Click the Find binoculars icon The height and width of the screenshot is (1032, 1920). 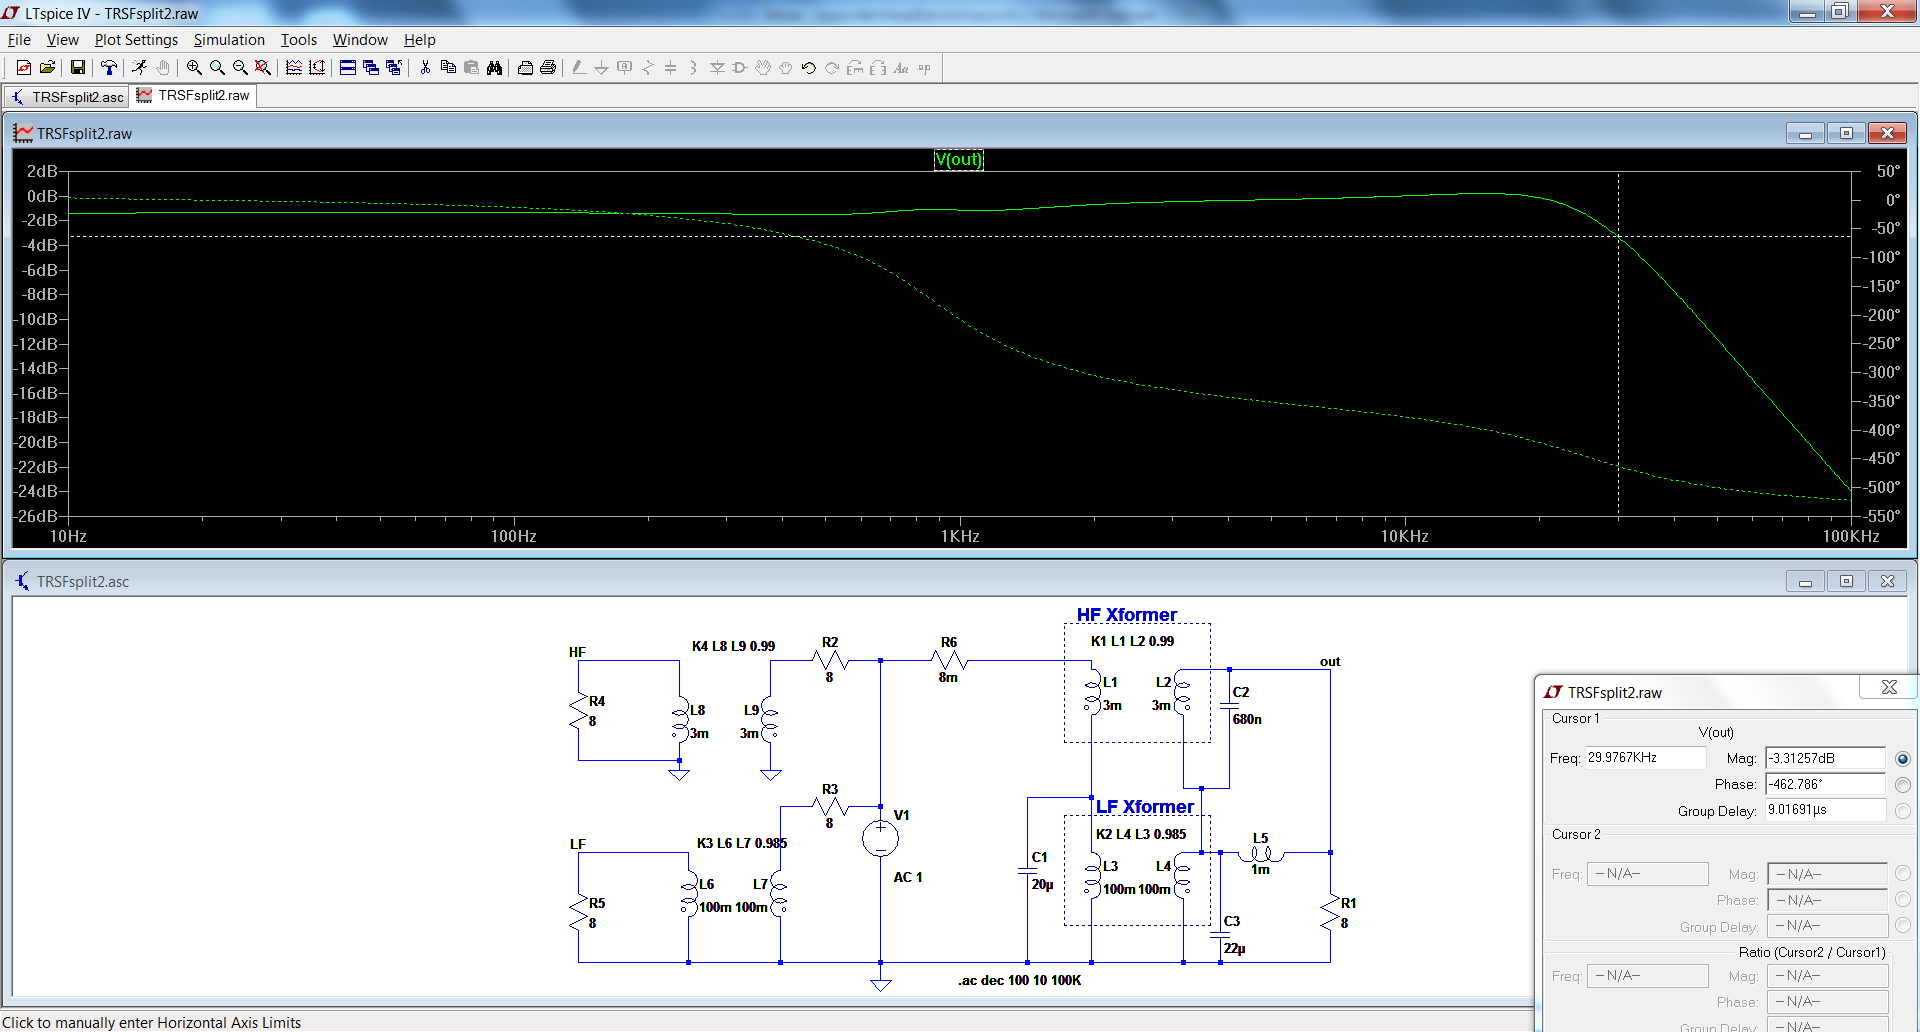point(494,68)
